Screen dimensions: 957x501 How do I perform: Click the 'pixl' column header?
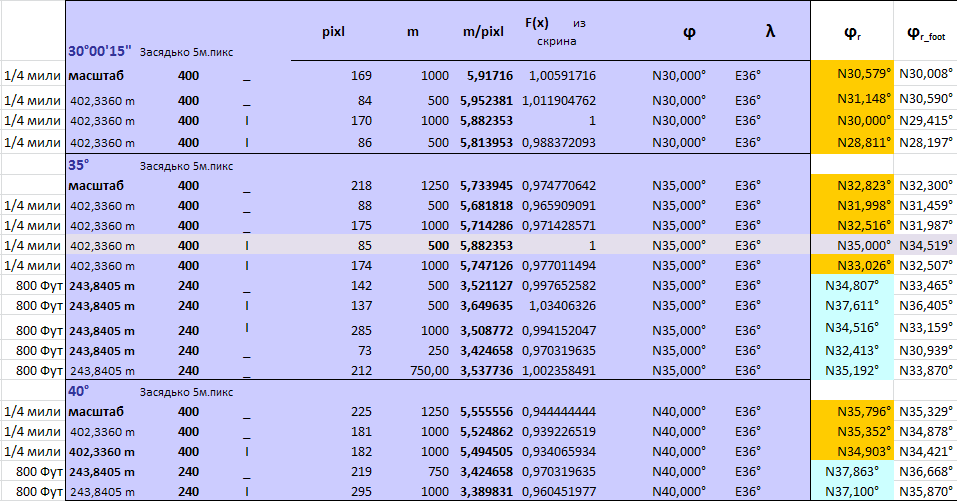coord(333,31)
